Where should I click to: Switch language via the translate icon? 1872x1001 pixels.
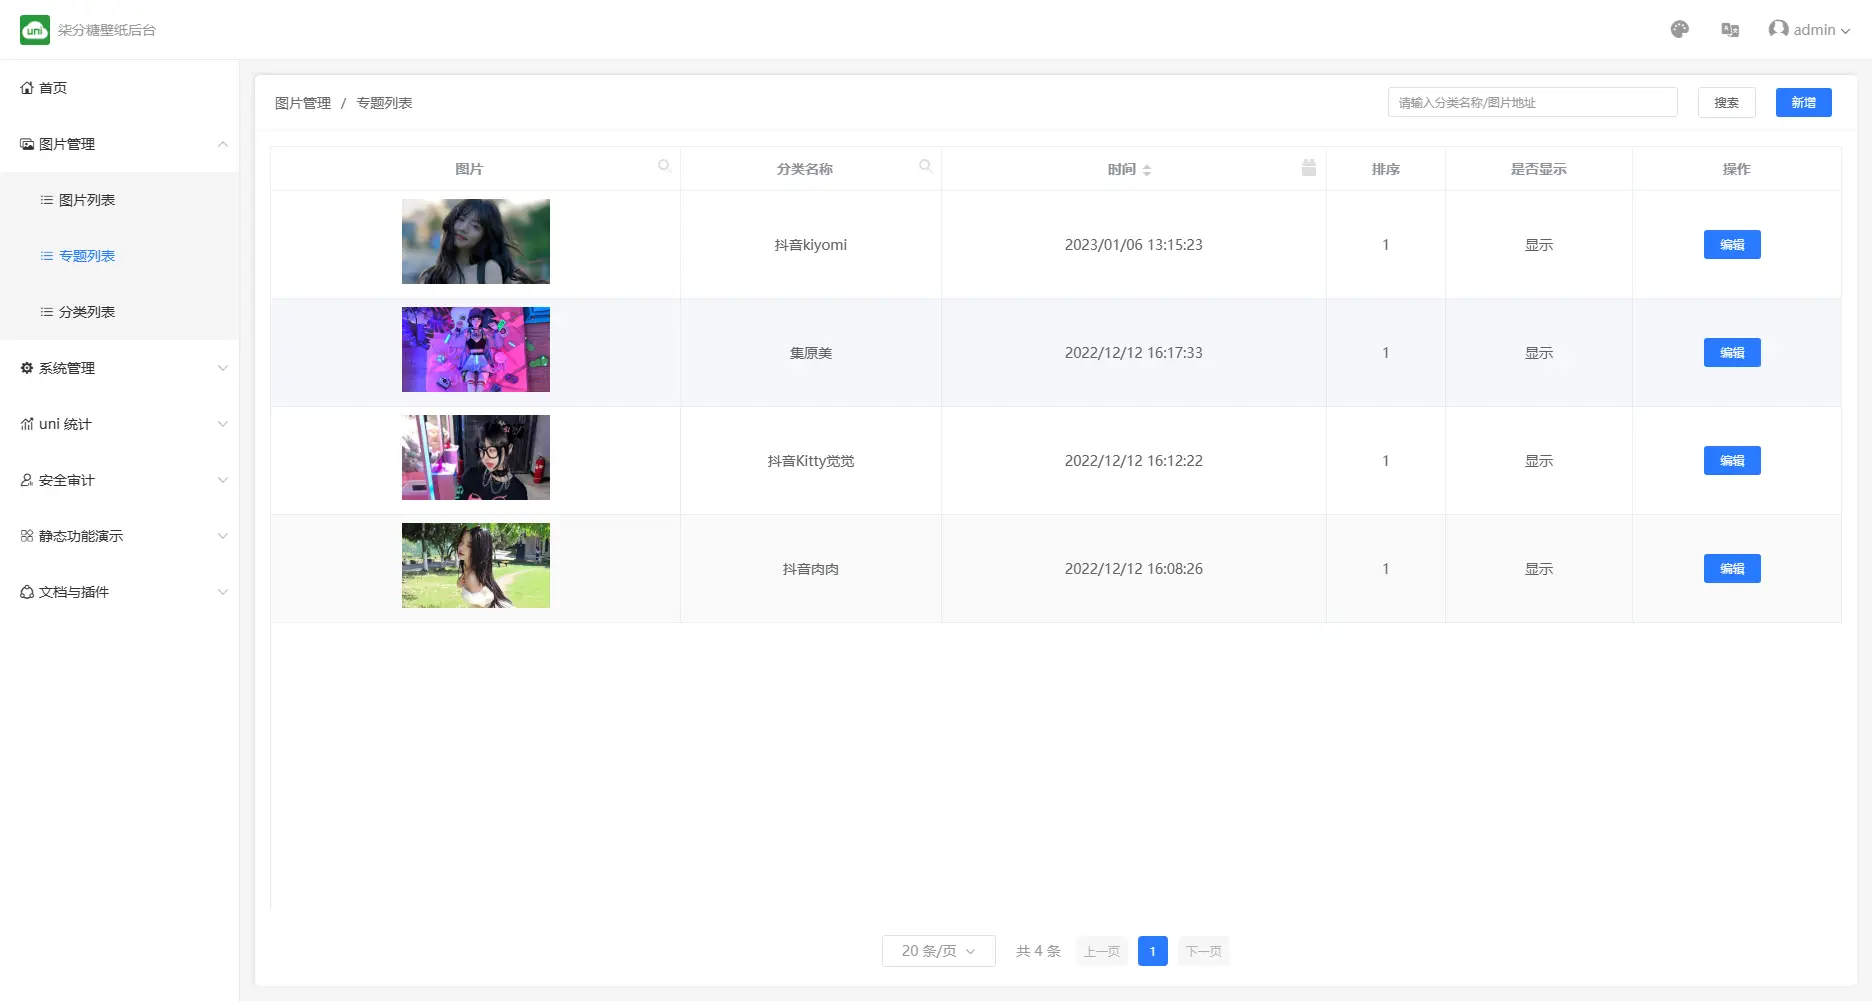pos(1730,30)
